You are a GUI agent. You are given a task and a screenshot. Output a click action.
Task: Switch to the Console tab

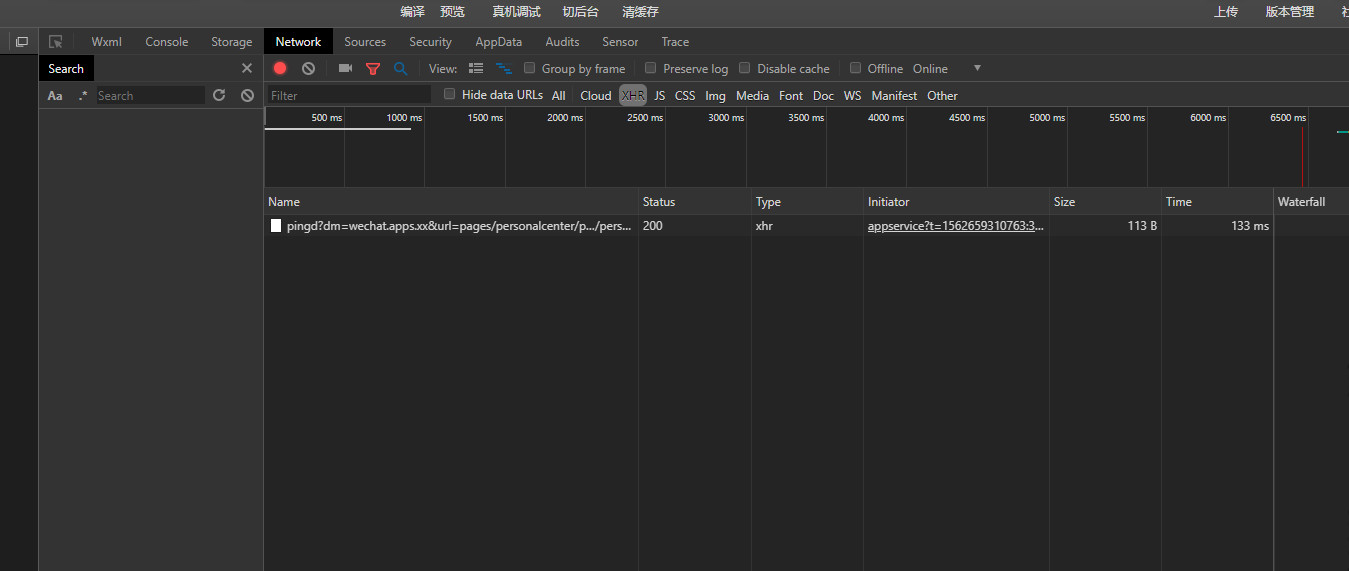166,42
